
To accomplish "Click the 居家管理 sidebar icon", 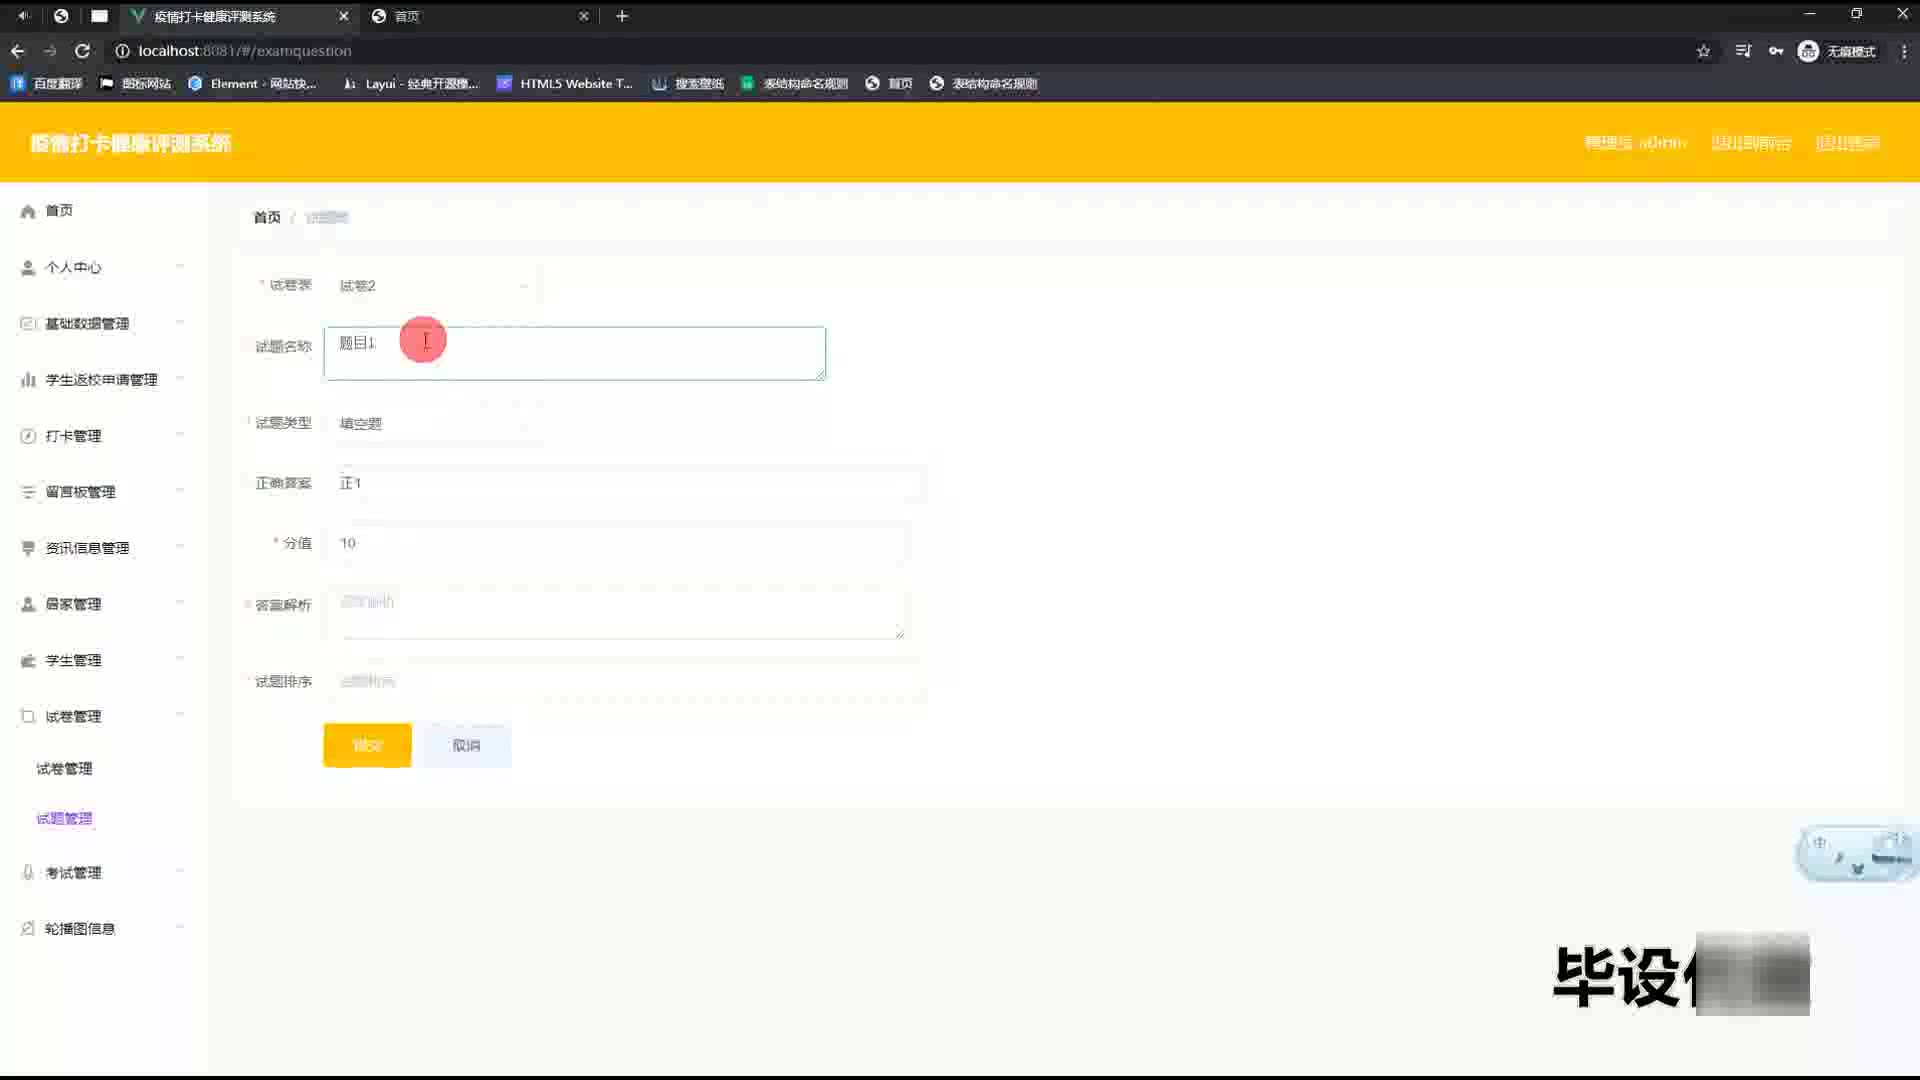I will click(x=28, y=604).
